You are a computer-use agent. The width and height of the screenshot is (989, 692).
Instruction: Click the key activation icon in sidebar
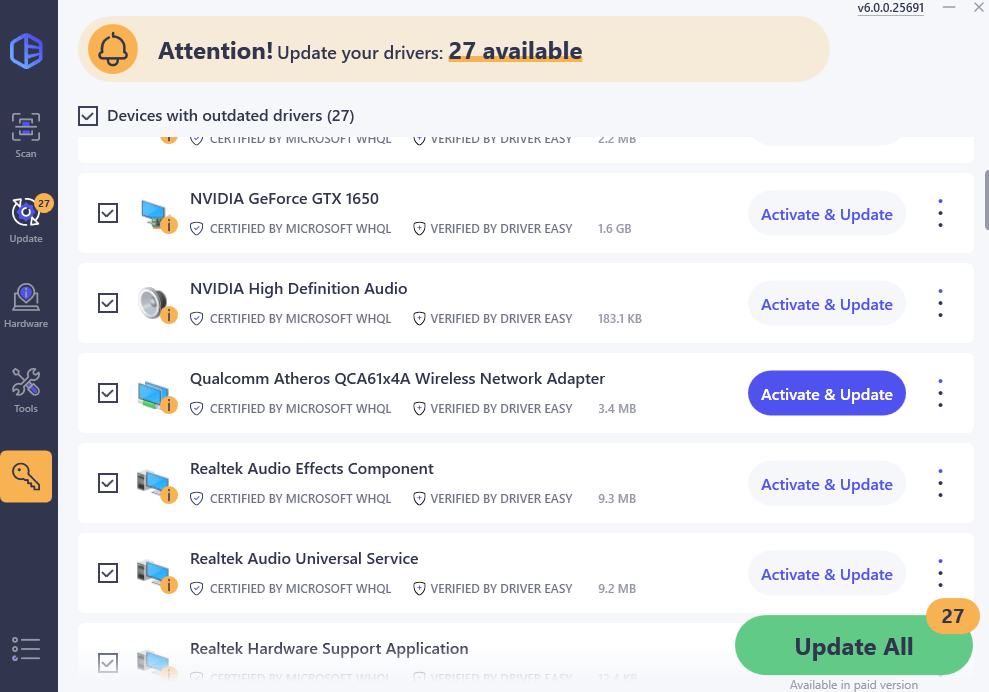(26, 476)
